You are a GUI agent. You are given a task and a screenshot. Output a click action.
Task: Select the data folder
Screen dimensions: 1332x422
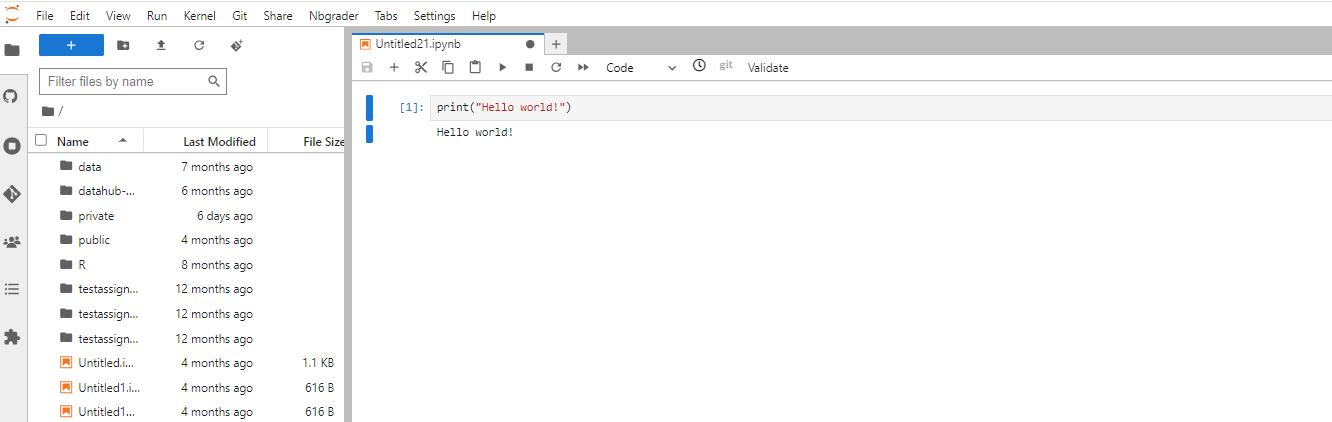tap(187, 167)
